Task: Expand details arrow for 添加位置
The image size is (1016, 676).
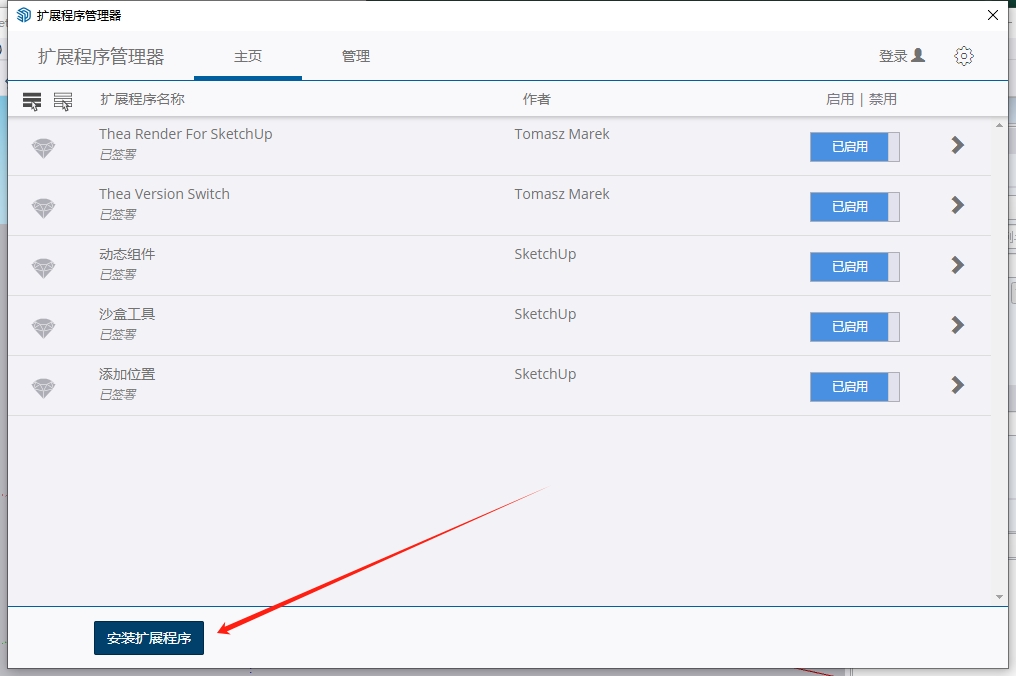Action: pyautogui.click(x=958, y=385)
